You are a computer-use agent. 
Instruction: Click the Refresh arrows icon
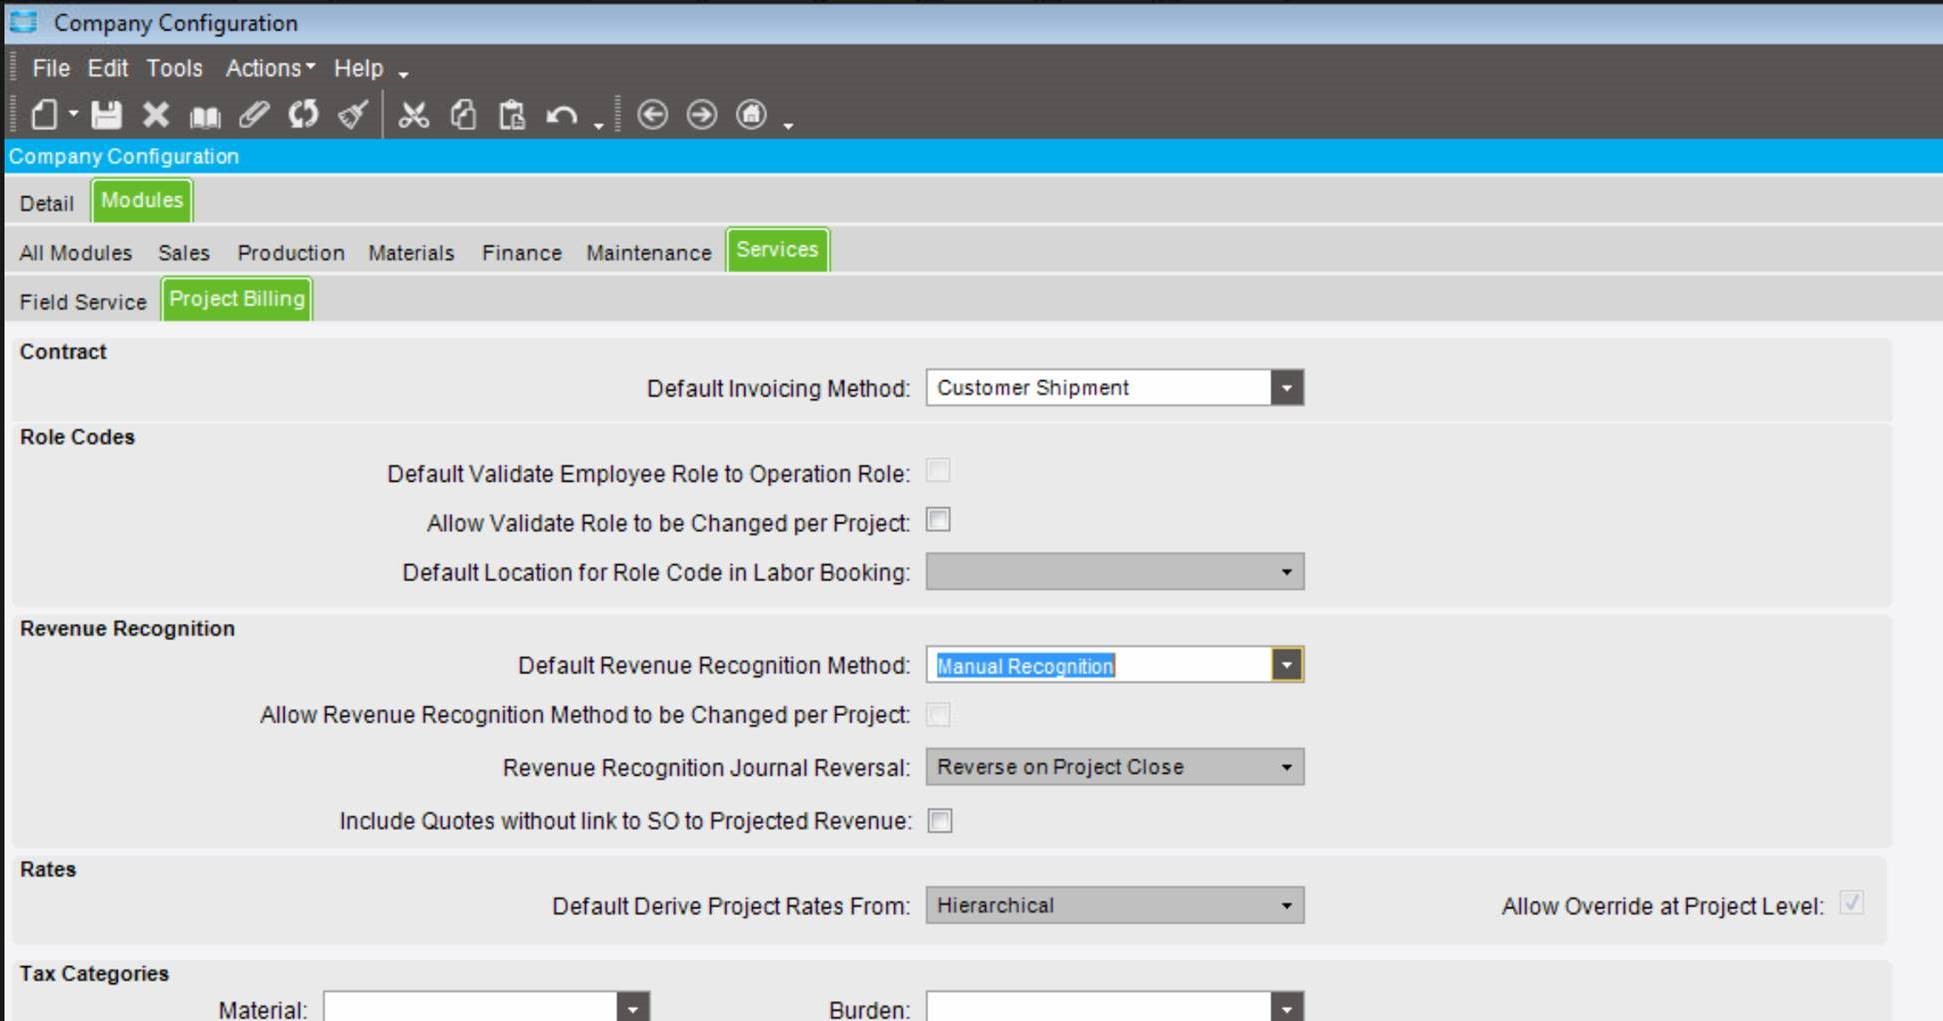303,114
